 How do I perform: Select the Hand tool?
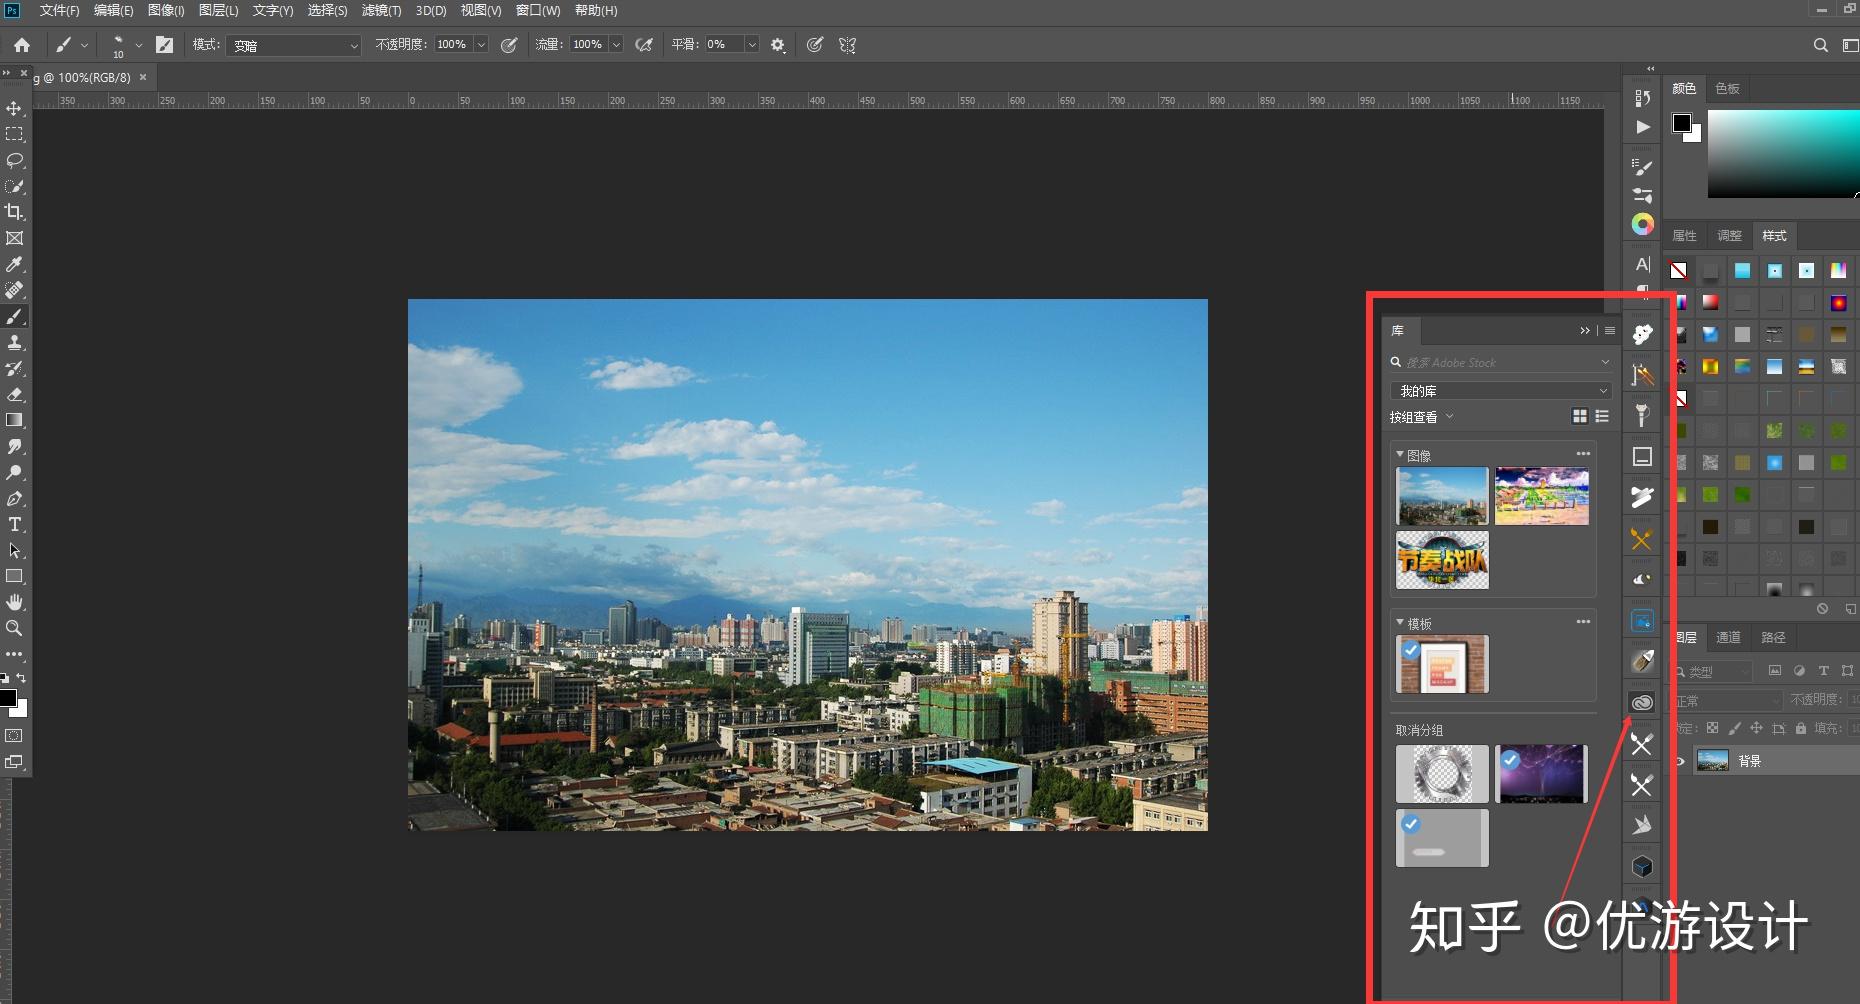point(14,602)
